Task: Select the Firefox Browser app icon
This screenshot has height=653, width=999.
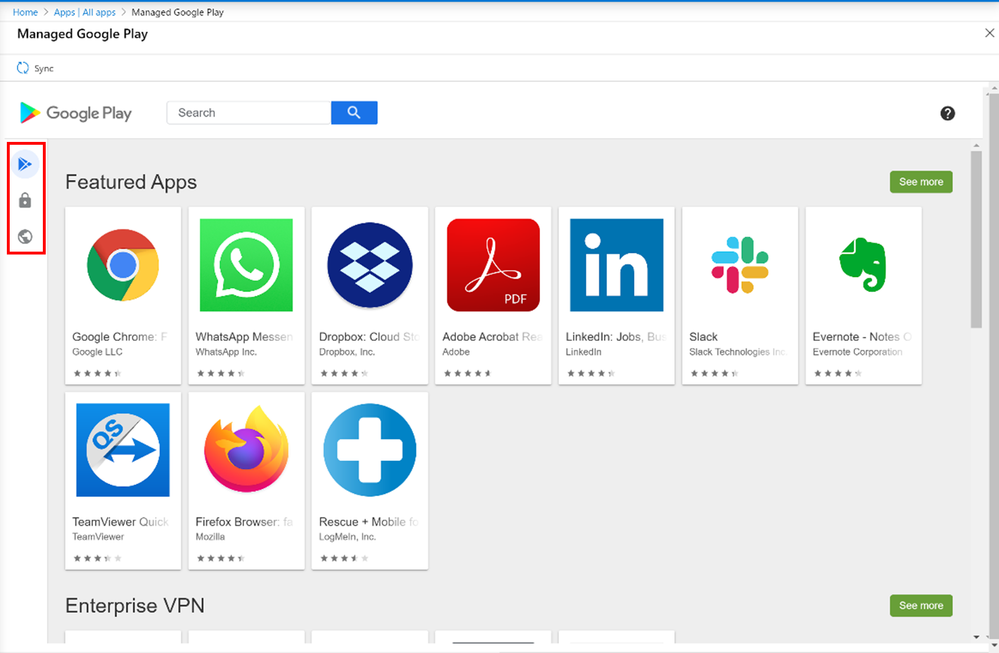Action: tap(246, 448)
